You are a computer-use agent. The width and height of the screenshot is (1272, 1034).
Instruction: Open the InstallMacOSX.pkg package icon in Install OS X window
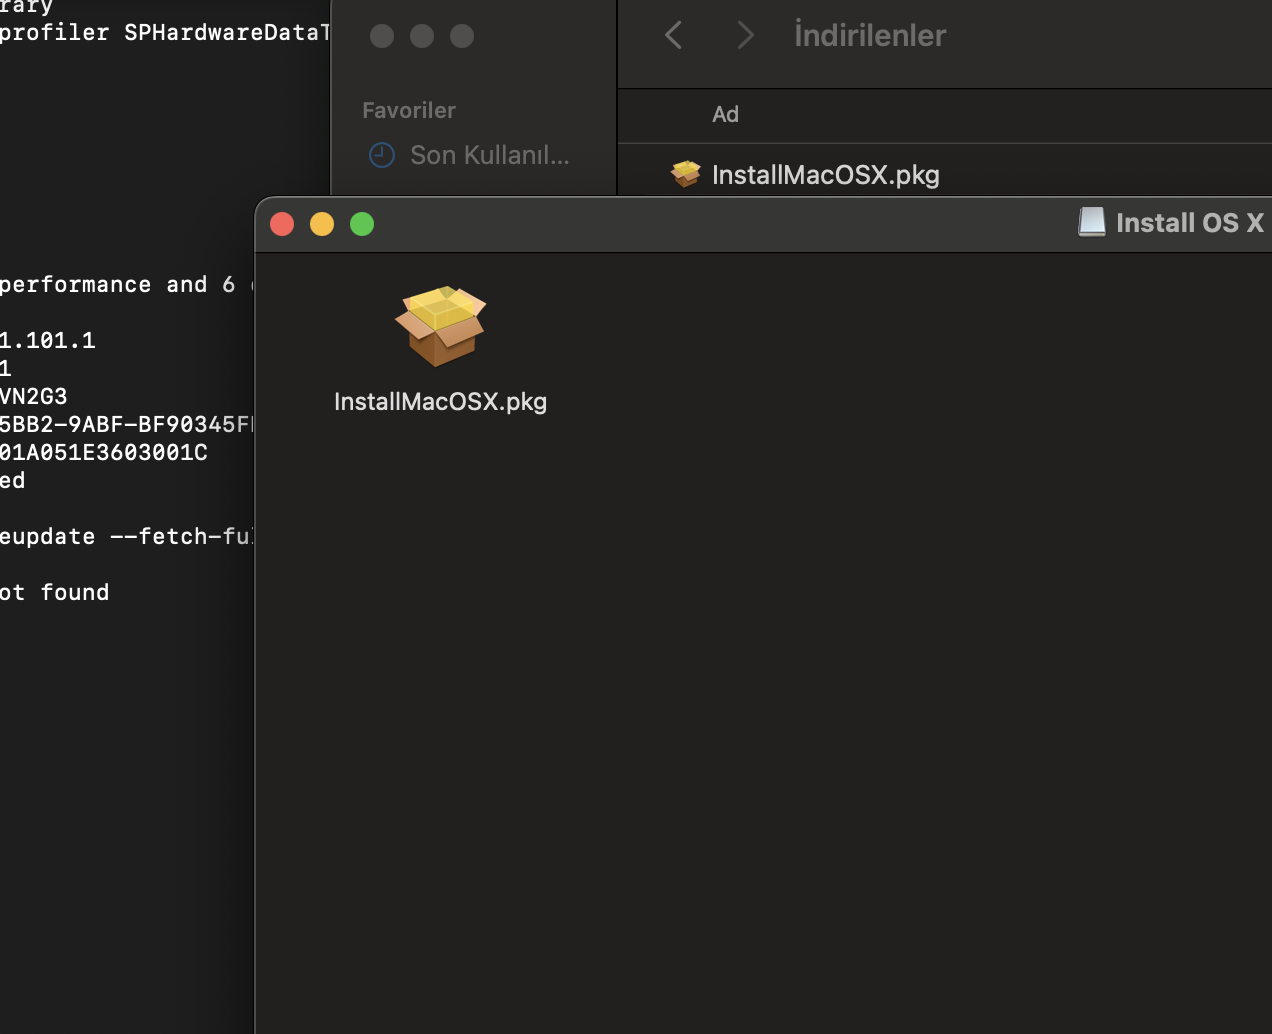[x=441, y=326]
